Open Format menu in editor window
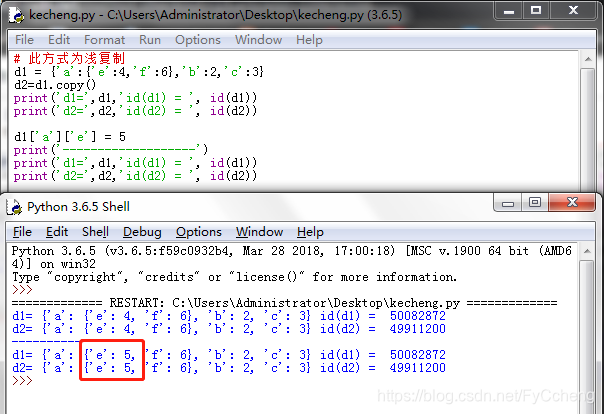 pos(104,40)
